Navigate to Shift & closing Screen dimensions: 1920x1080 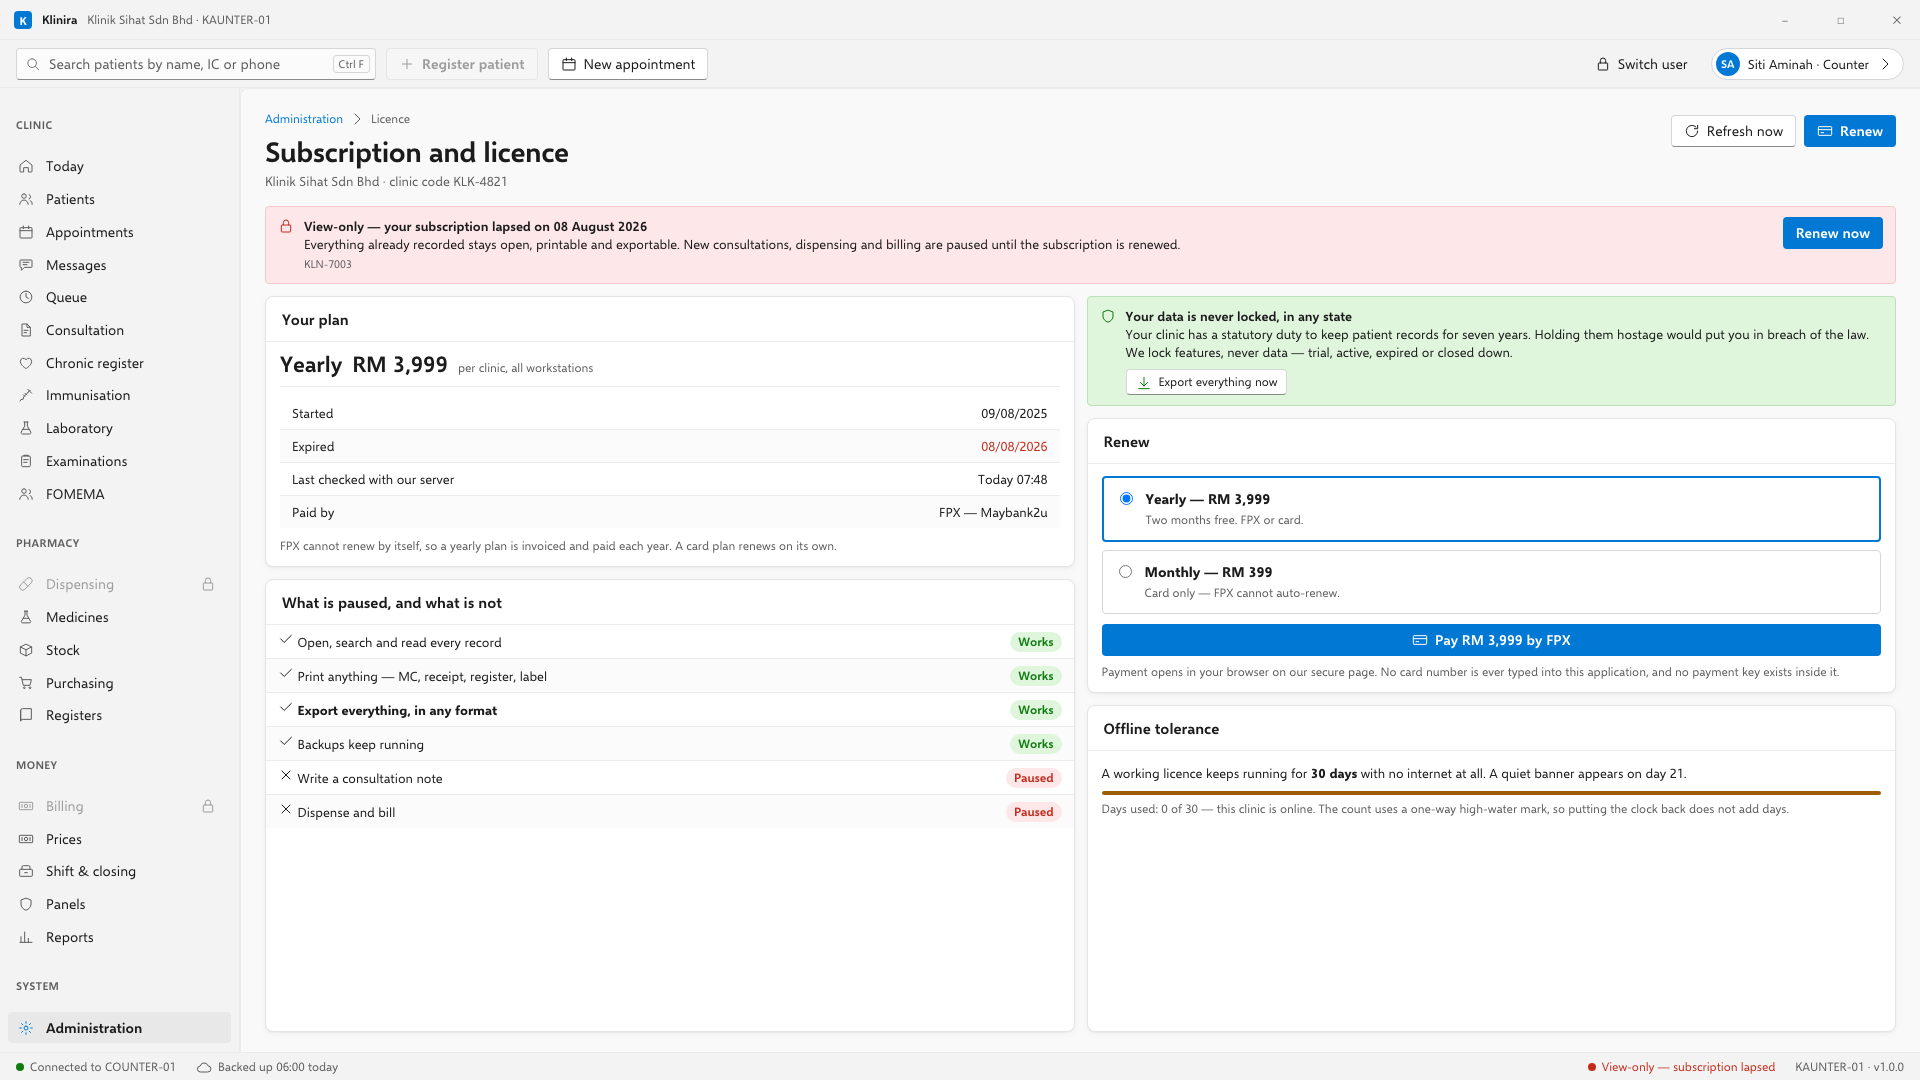[119, 871]
